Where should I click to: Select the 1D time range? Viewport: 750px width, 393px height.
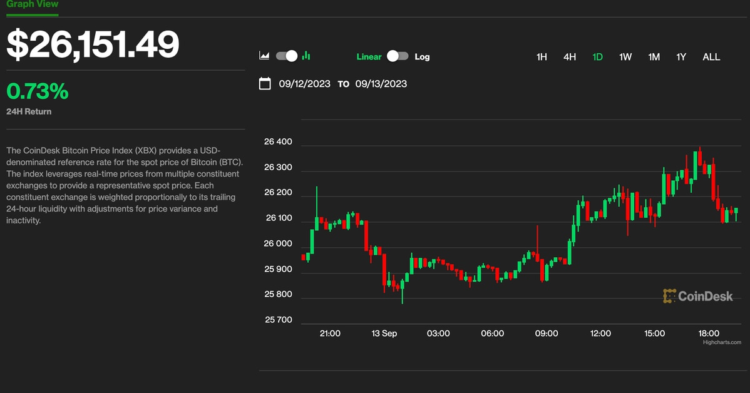tap(597, 57)
